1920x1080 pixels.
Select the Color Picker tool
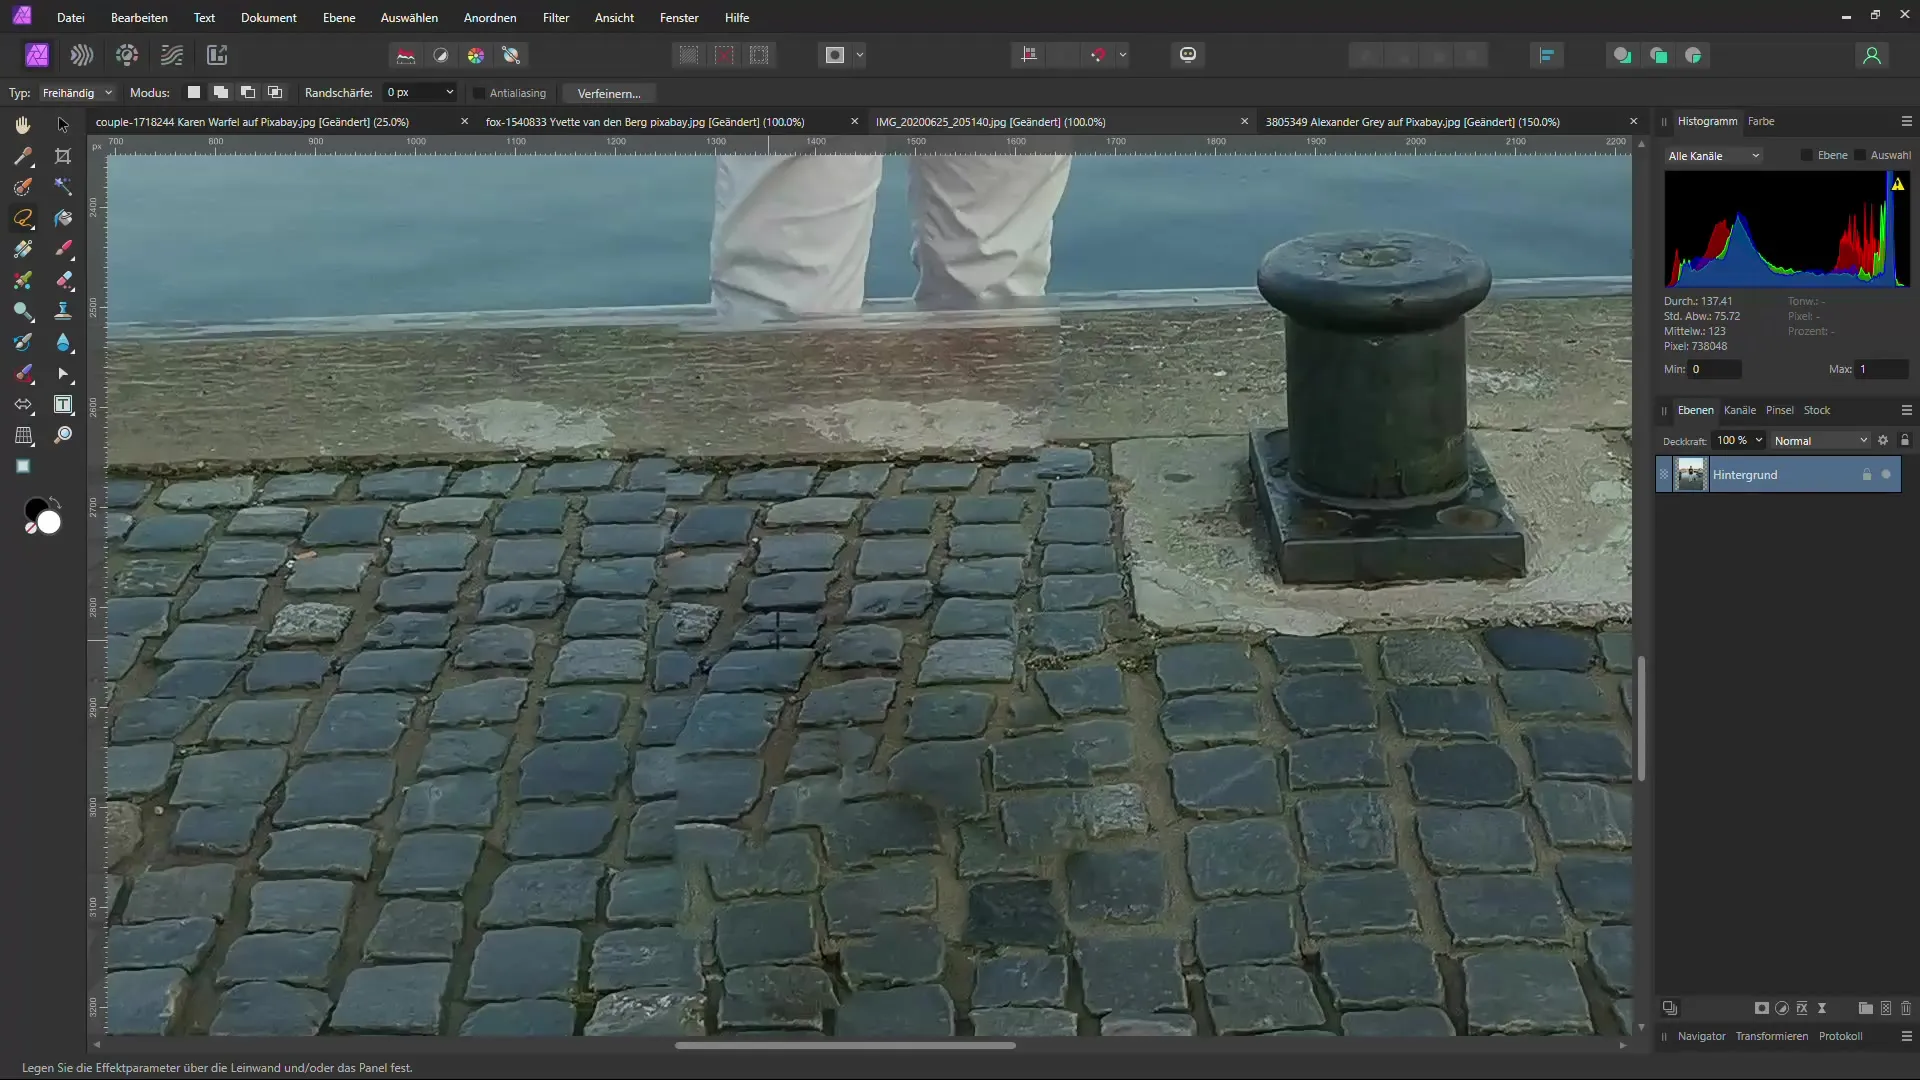23,156
